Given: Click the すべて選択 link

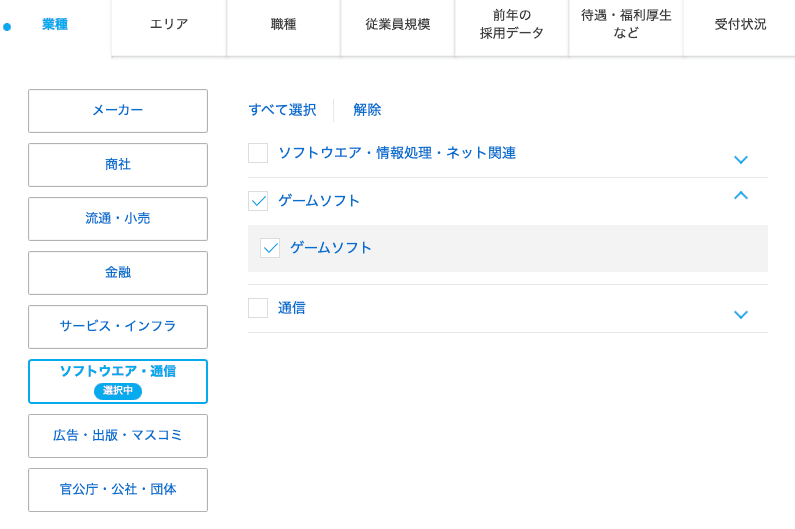Looking at the screenshot, I should pyautogui.click(x=282, y=110).
